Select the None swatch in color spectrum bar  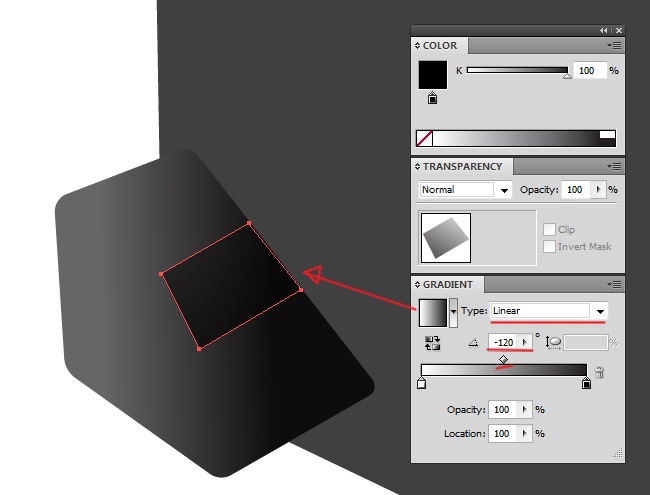click(x=424, y=138)
